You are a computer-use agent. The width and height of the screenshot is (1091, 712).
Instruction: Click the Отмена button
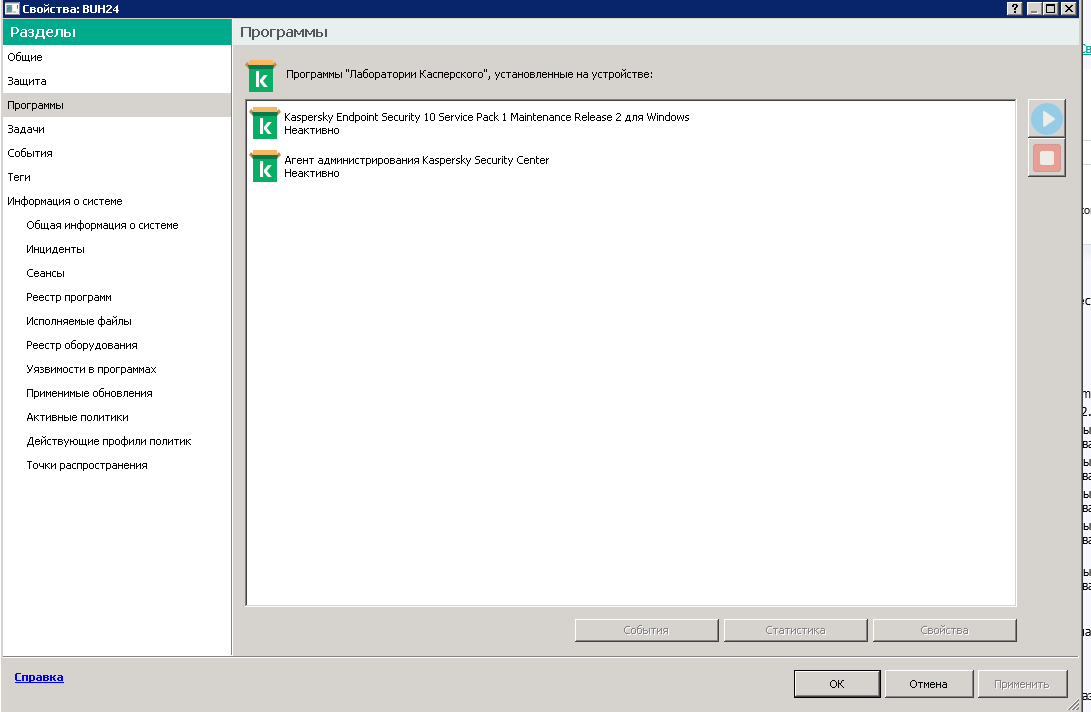(x=928, y=683)
